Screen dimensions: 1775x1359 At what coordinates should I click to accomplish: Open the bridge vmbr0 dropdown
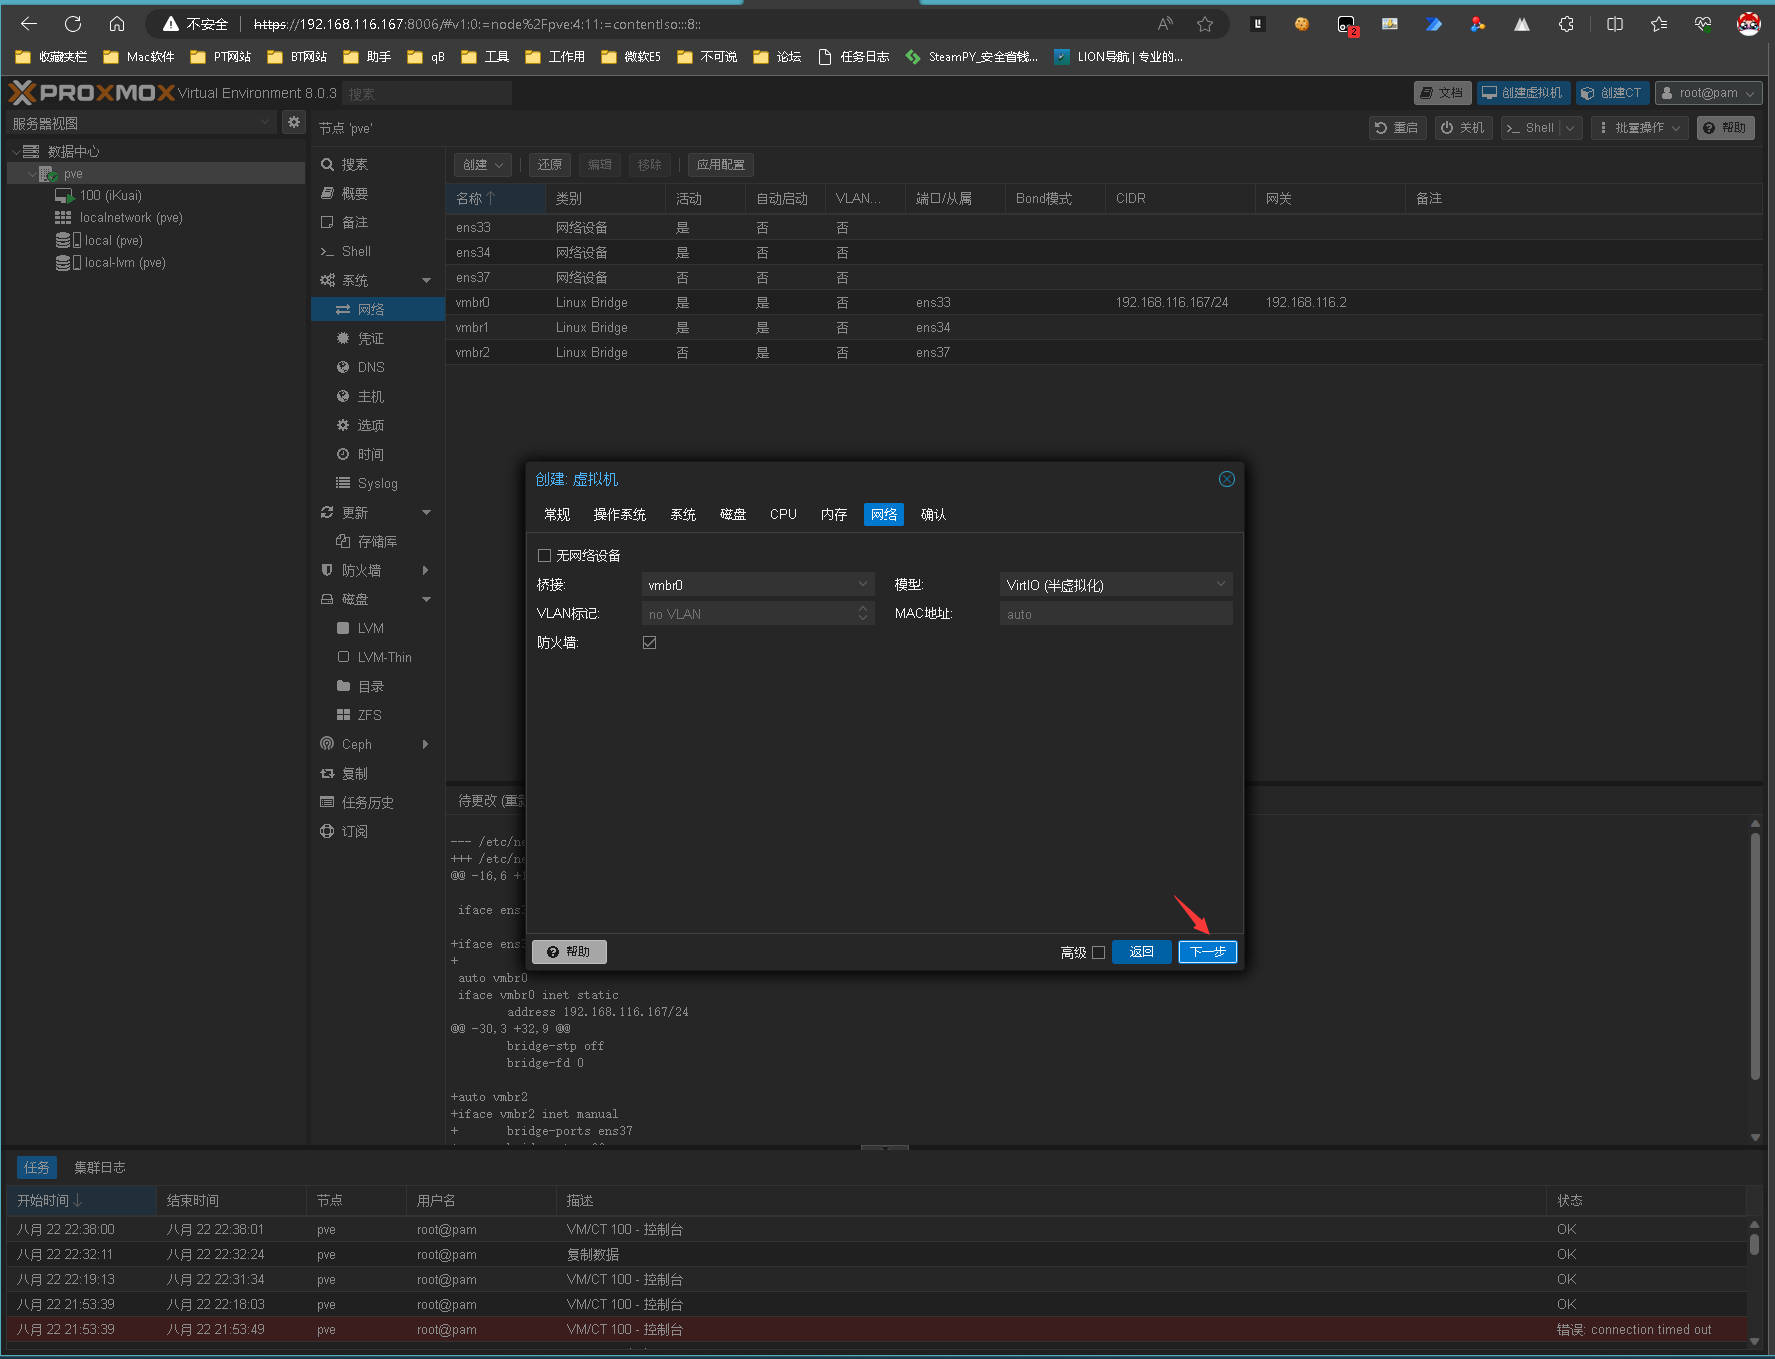(x=757, y=585)
